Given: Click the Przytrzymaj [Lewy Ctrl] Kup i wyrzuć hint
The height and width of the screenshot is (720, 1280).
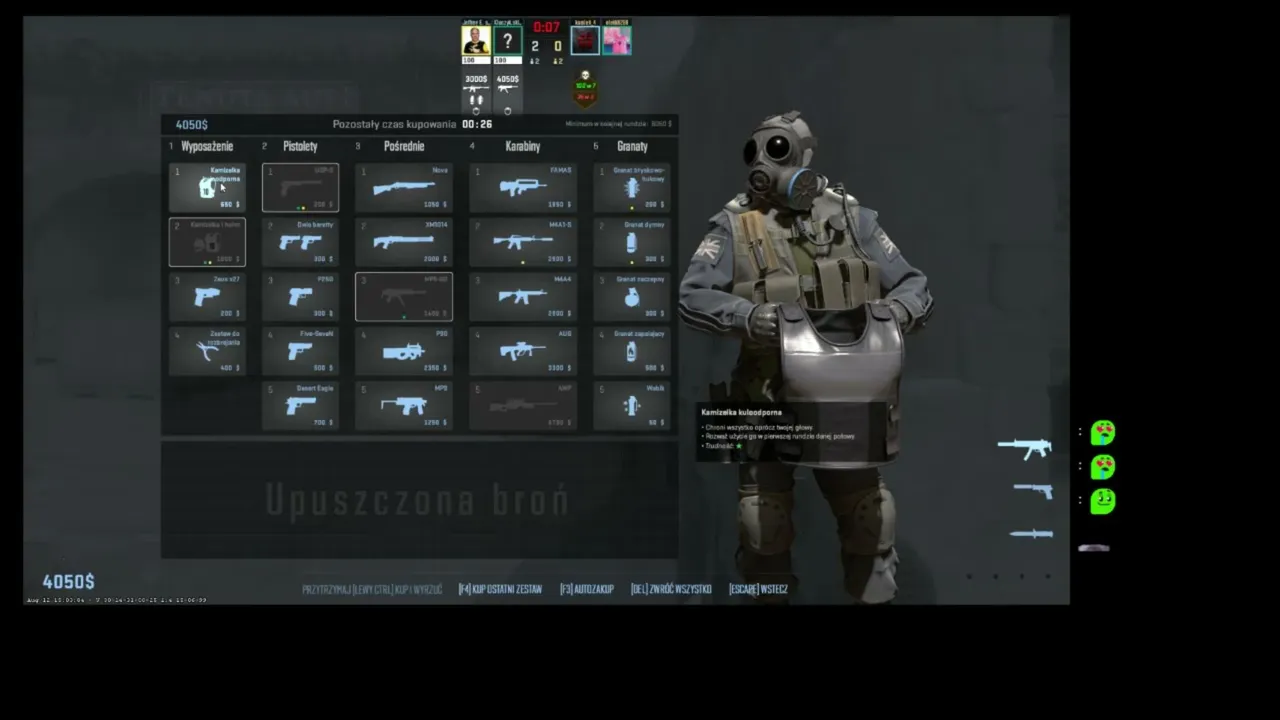Looking at the screenshot, I should click(x=372, y=589).
